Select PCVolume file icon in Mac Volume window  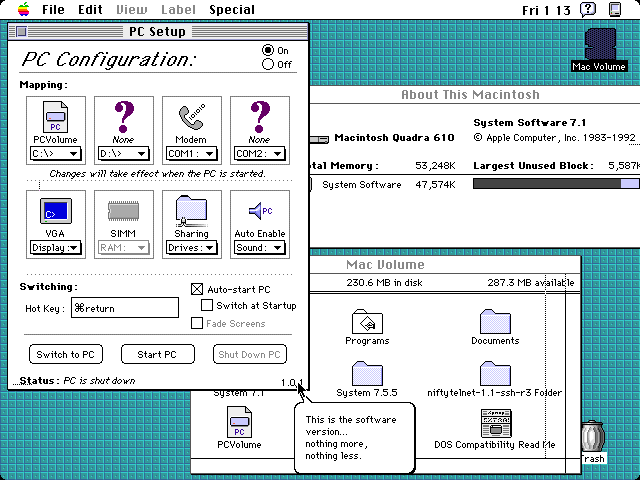tap(239, 422)
